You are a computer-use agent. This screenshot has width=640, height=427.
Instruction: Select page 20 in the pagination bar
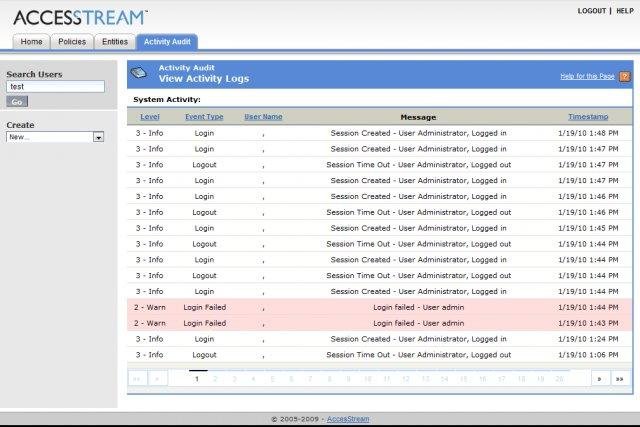[x=560, y=379]
